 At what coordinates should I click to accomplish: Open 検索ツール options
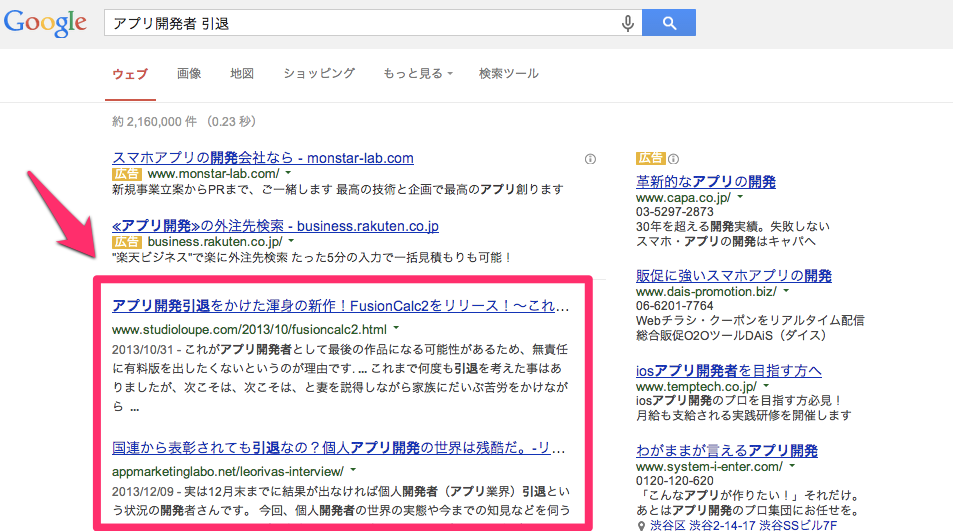click(x=509, y=74)
